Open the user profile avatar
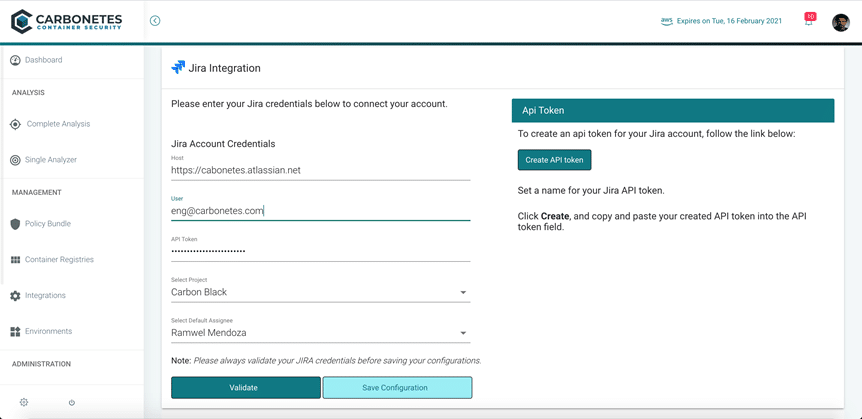 841,22
